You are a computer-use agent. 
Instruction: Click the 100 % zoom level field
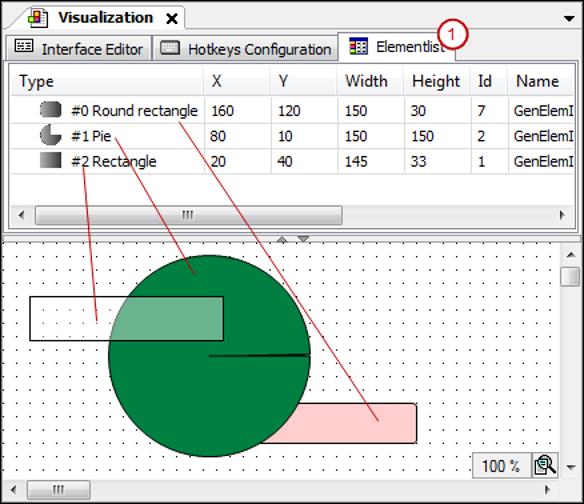coord(501,465)
